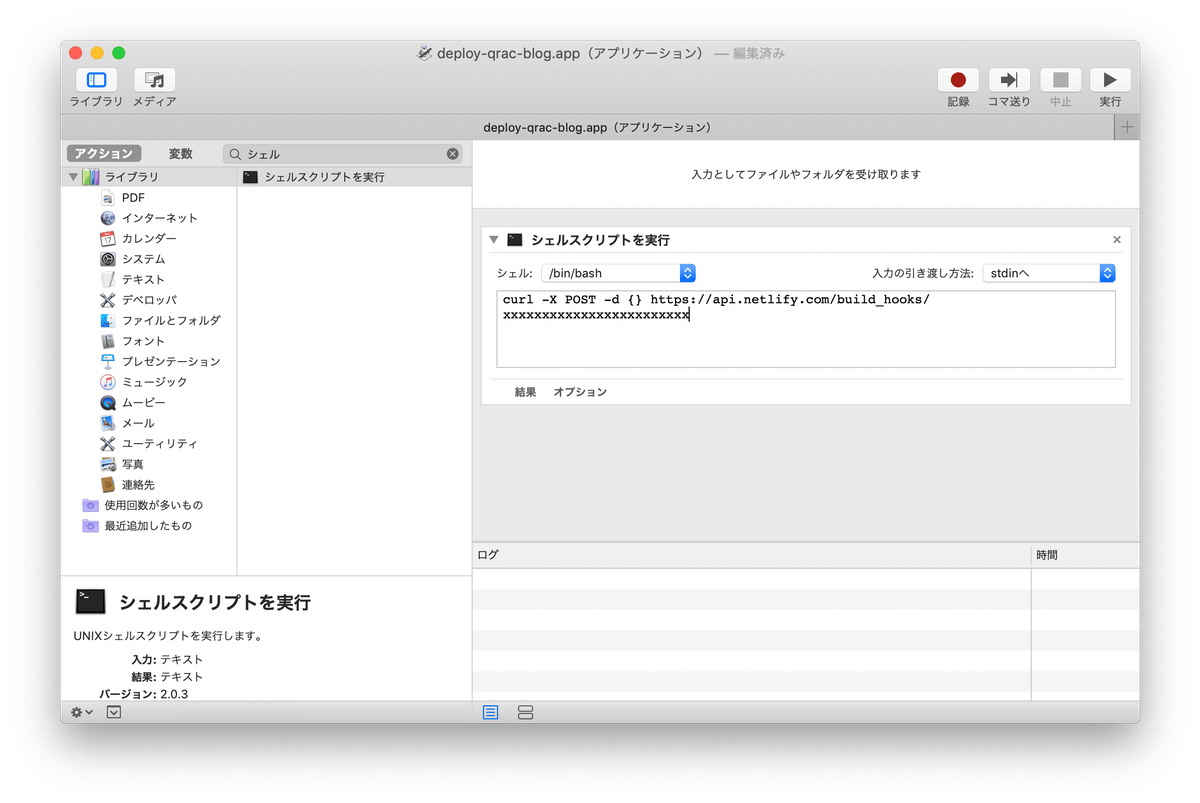Collapse the ライブラリ tree in the sidebar

click(x=73, y=176)
